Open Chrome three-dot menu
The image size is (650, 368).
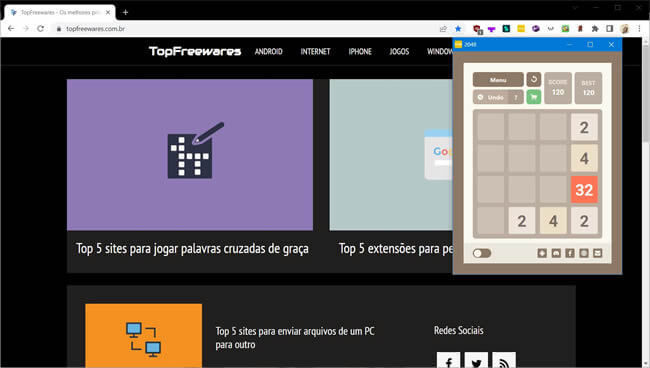pyautogui.click(x=639, y=29)
